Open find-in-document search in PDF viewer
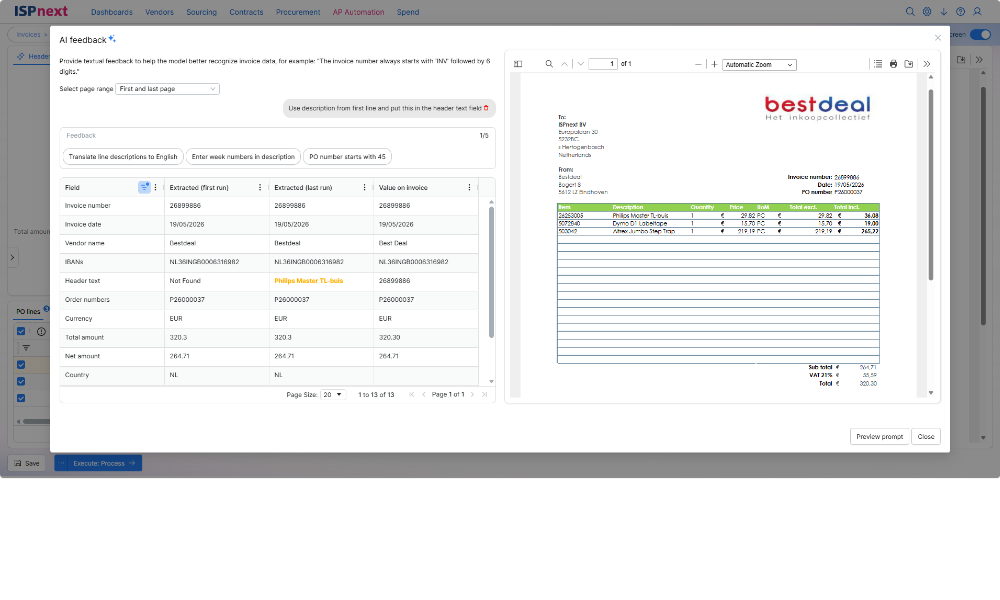Image resolution: width=1000 pixels, height=600 pixels. tap(548, 64)
